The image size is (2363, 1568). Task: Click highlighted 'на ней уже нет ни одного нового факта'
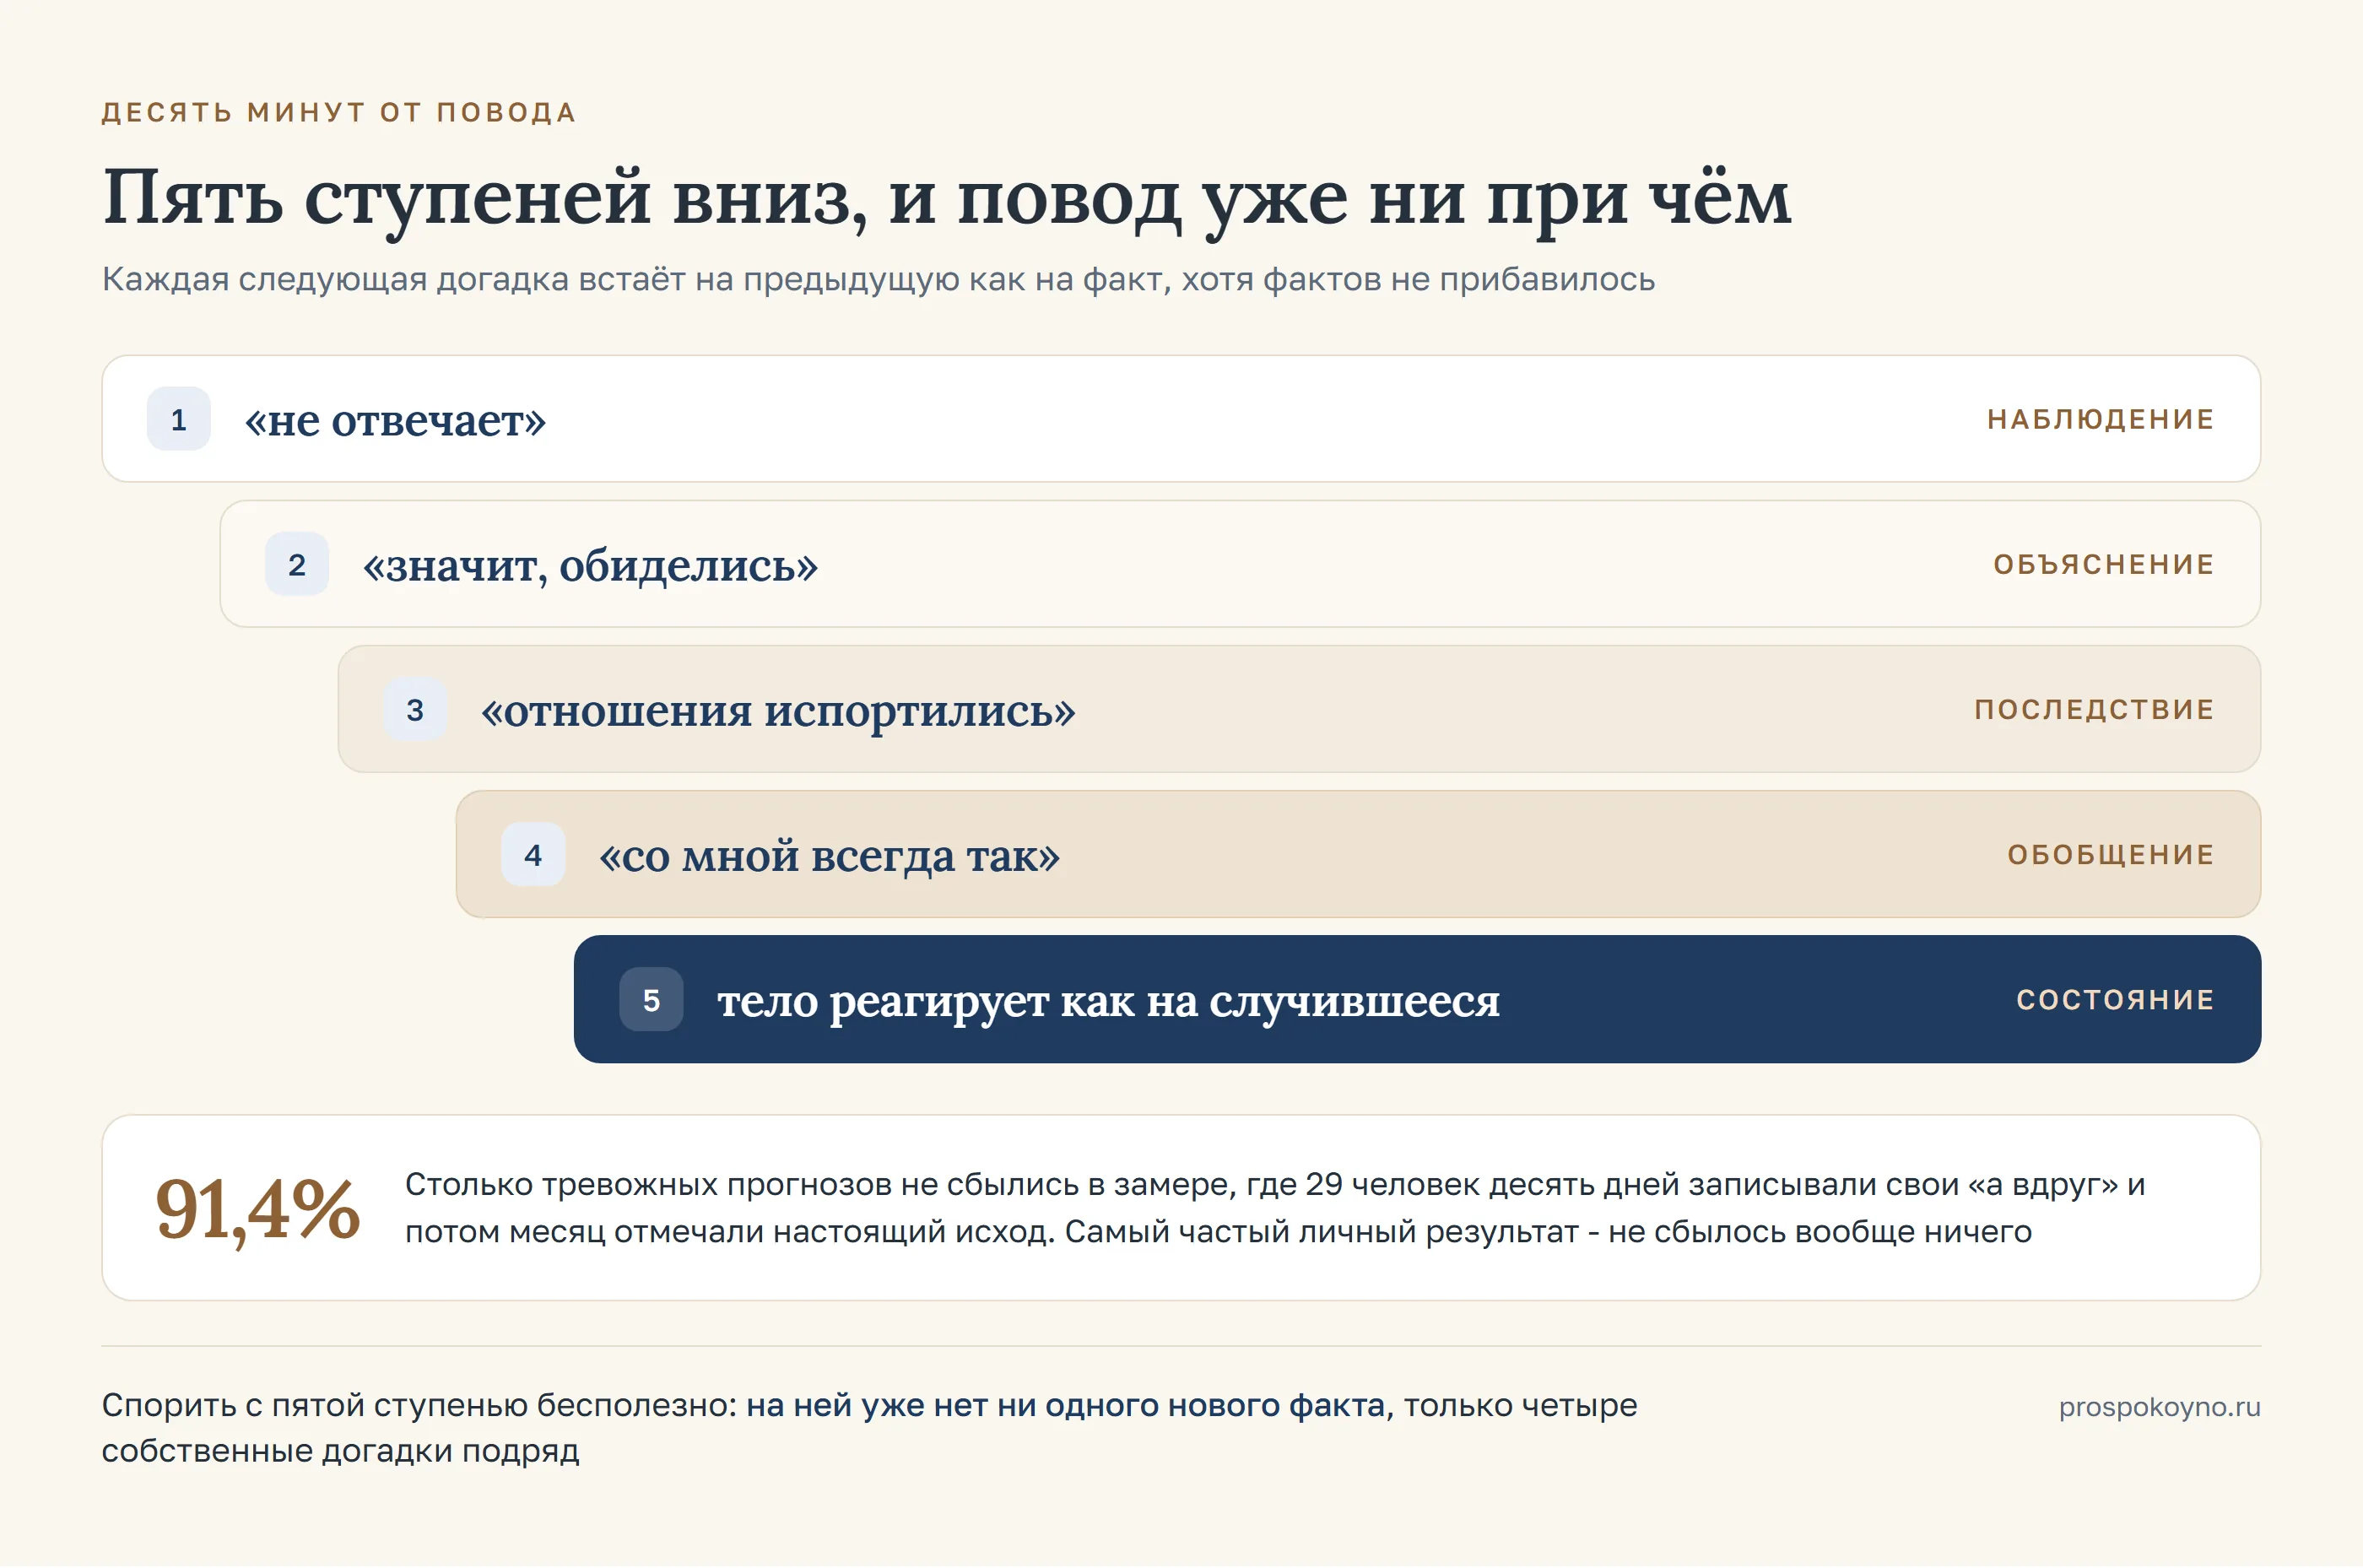coord(1065,1405)
